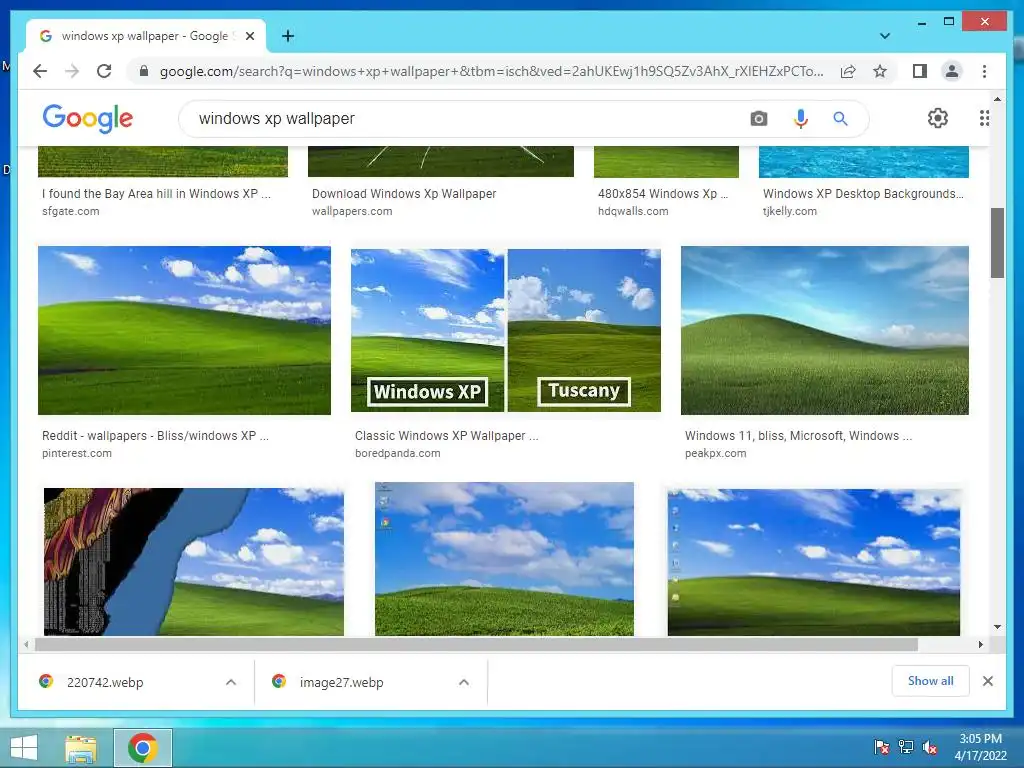Reload the current page
The image size is (1024, 768).
click(x=104, y=71)
